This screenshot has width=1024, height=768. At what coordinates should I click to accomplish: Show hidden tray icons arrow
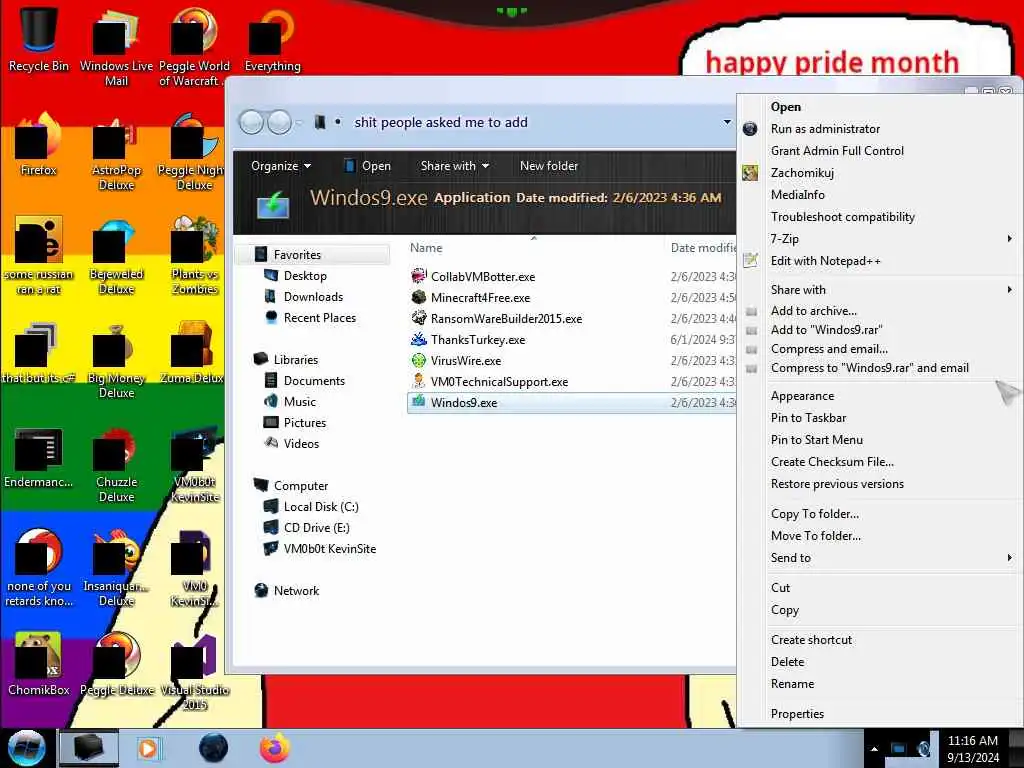pyautogui.click(x=874, y=749)
